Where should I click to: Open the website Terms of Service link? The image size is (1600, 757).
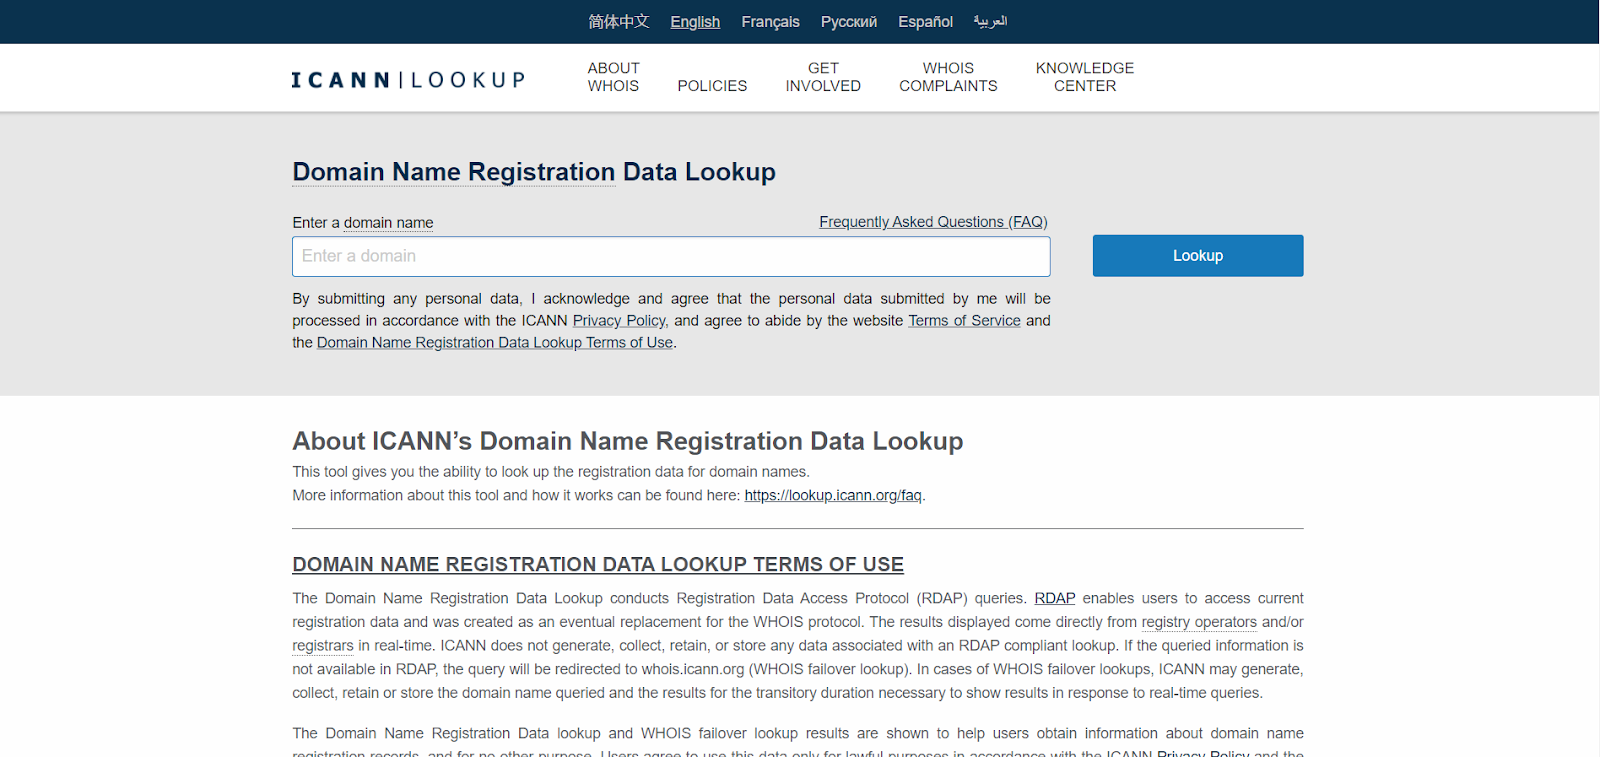[964, 321]
